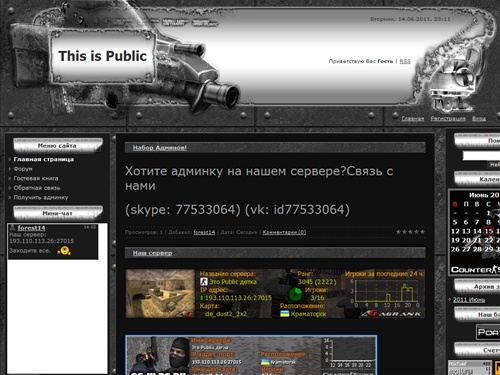Open the Обратная связь menu link

pyautogui.click(x=37, y=188)
